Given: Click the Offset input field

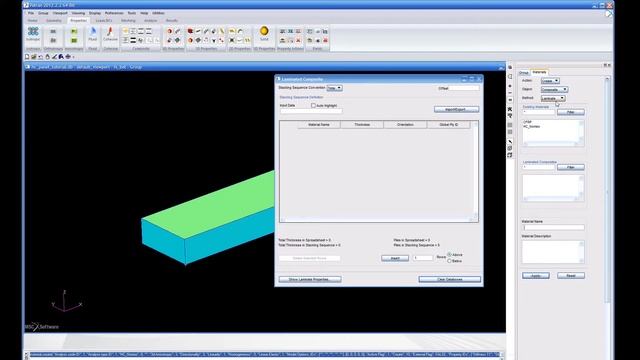Looking at the screenshot, I should click(464, 88).
